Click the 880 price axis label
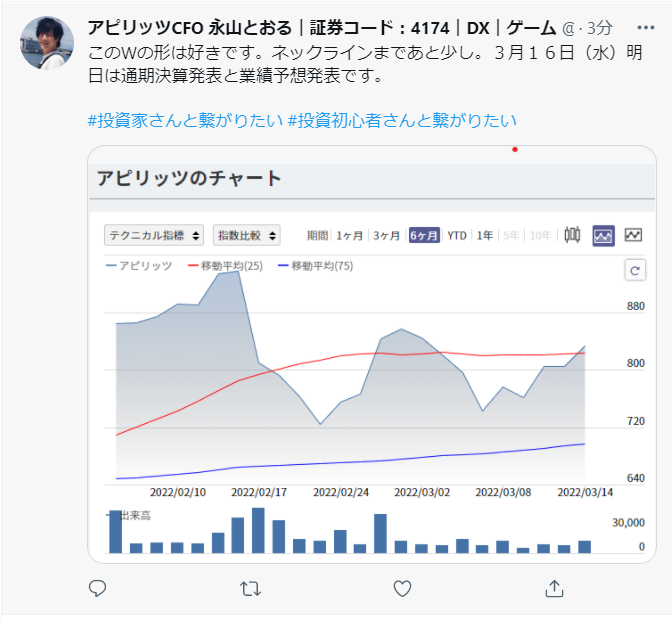Viewport: 672px width, 622px height. (x=636, y=306)
